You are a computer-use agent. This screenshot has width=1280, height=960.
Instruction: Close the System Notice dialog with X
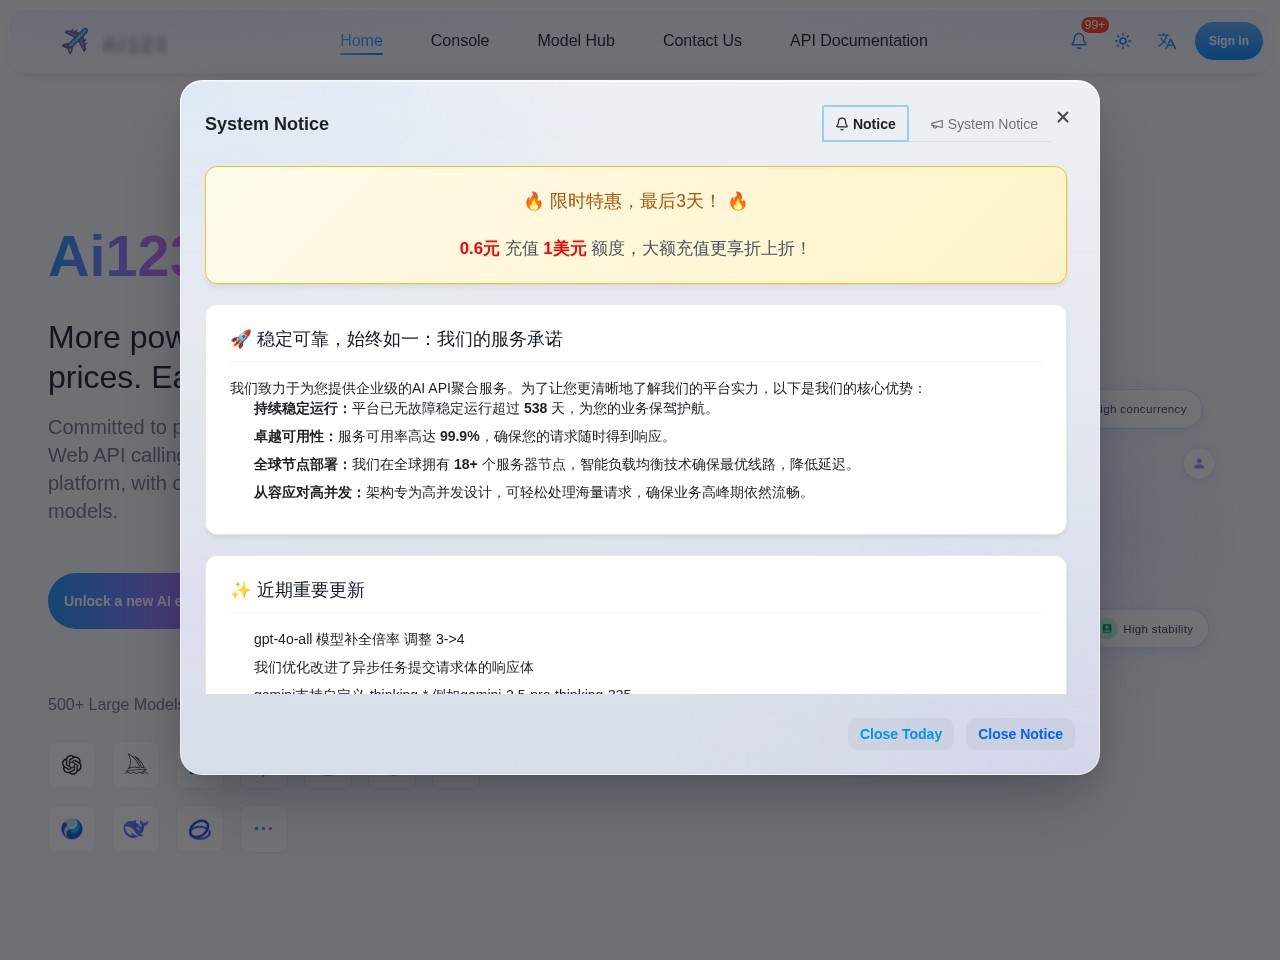pos(1063,117)
